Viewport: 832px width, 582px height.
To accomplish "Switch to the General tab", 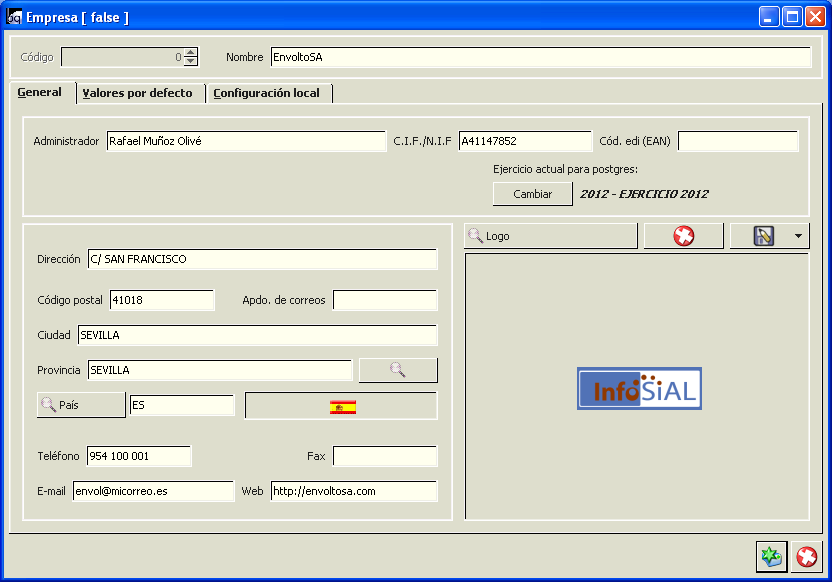I will point(40,92).
